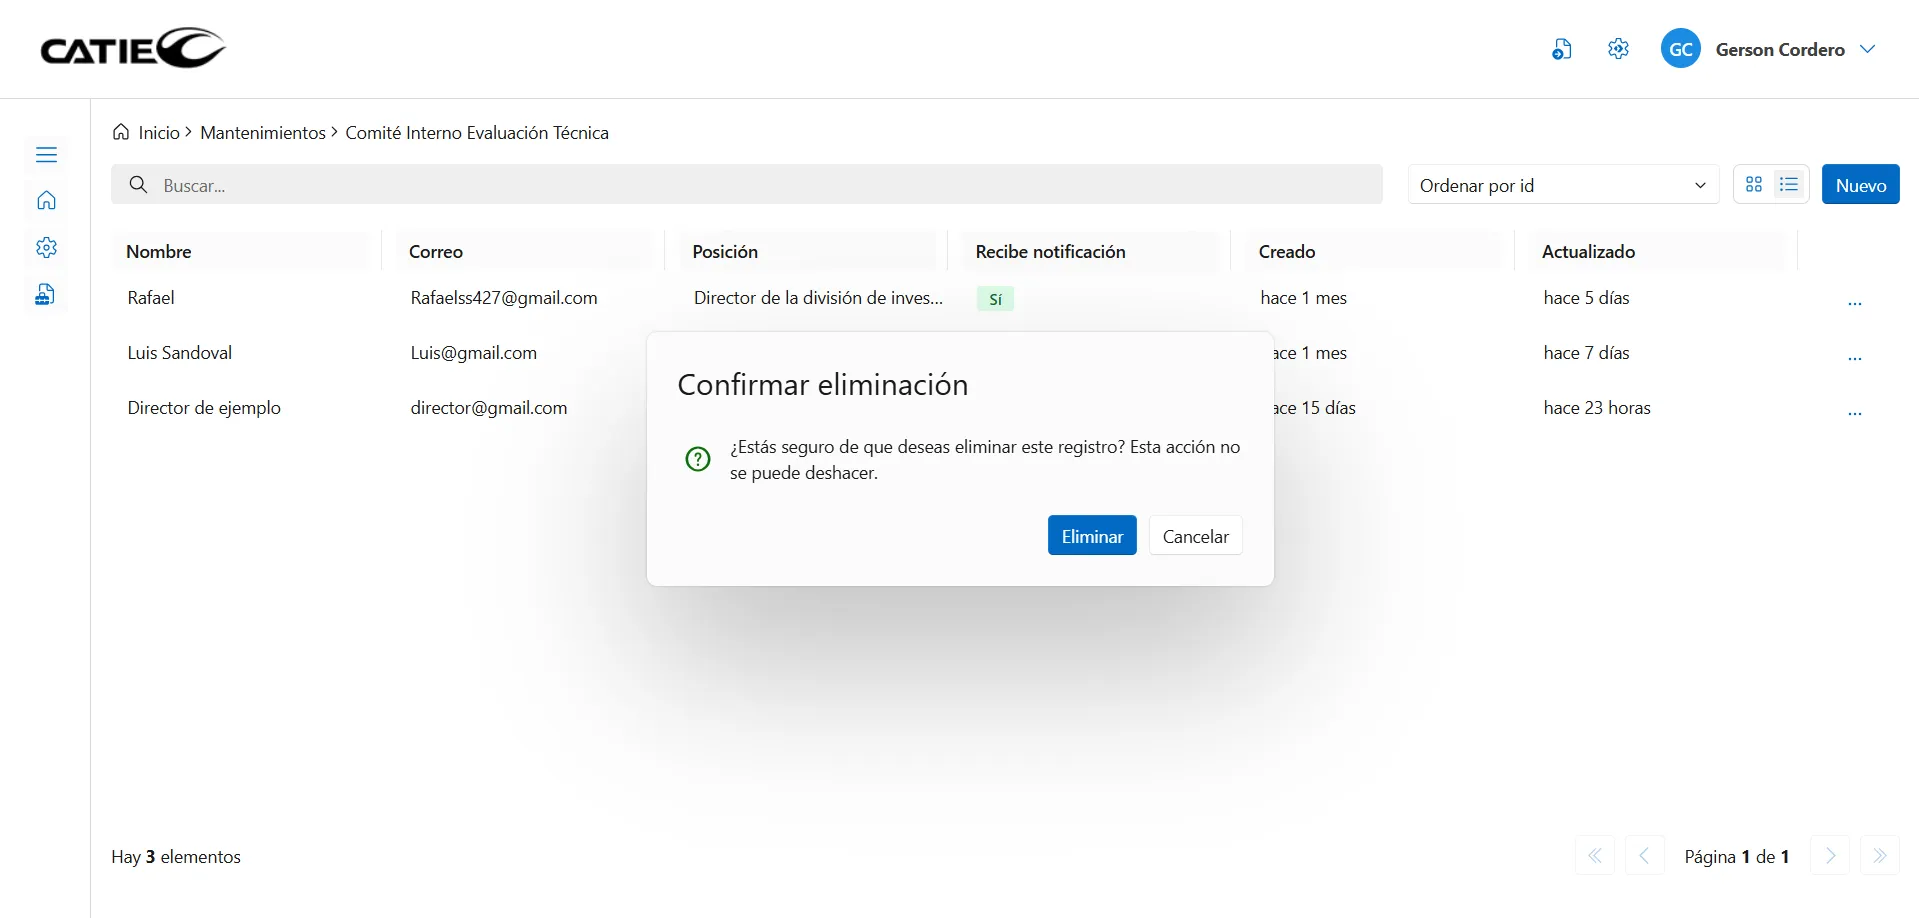Switch to grid view layout
Viewport: 1919px width, 918px height.
coord(1754,185)
